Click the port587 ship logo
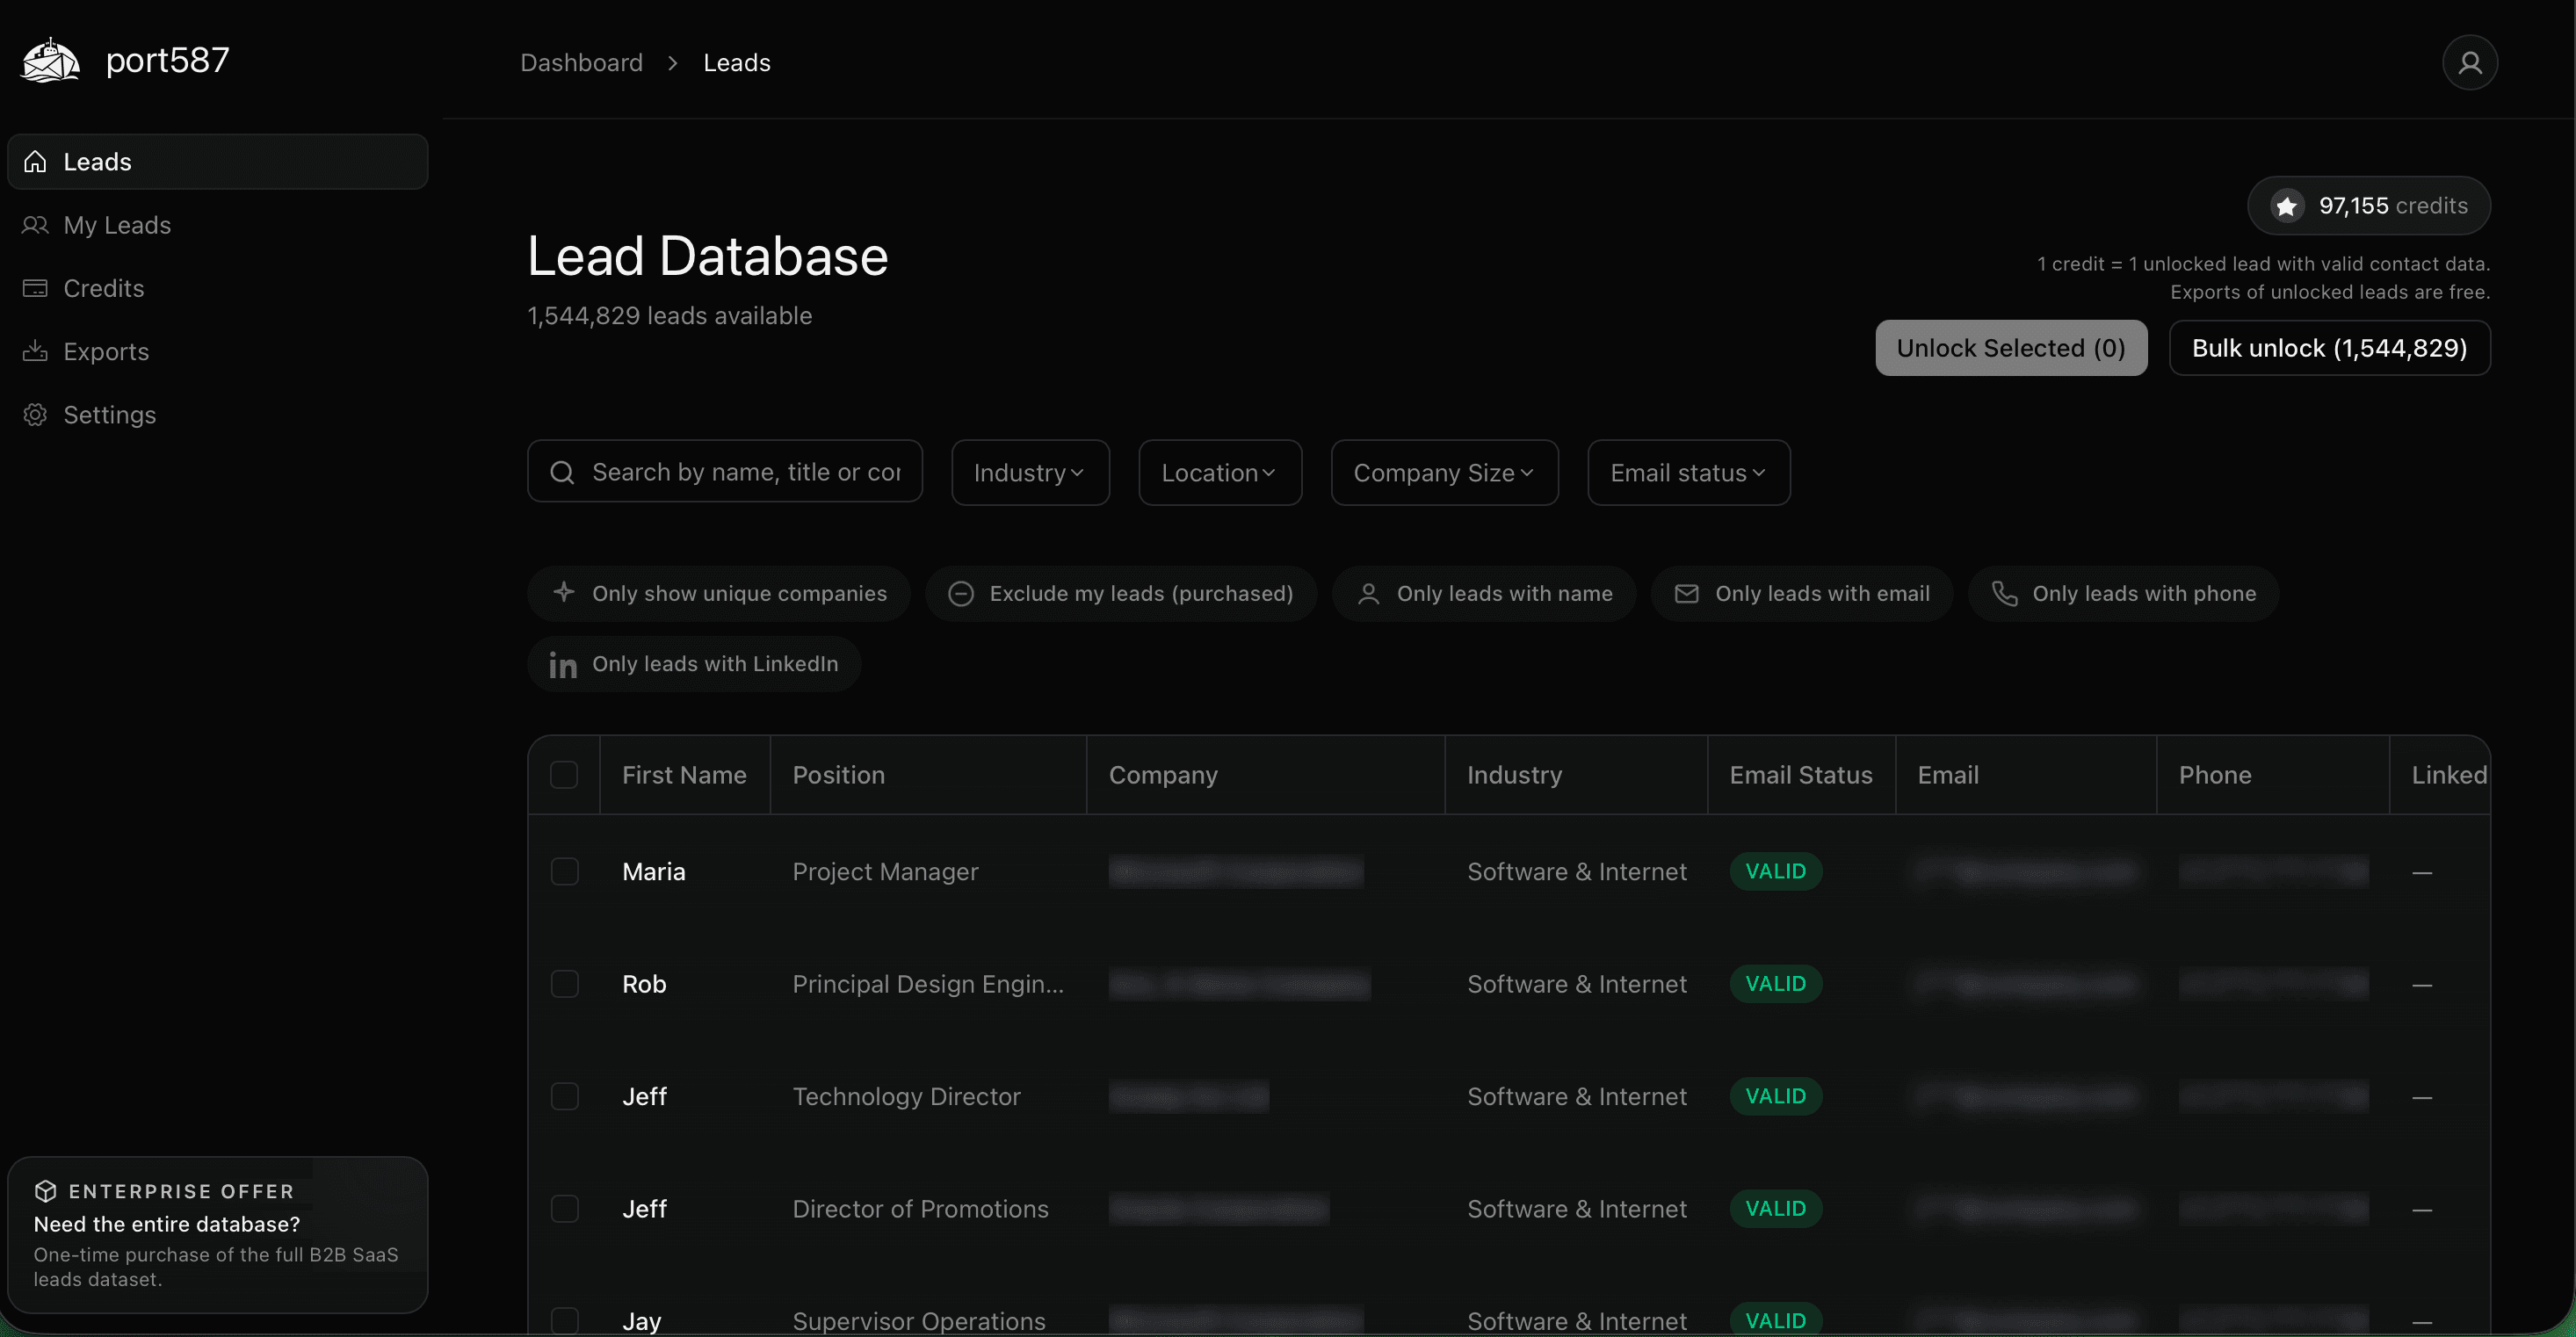Screen dimensions: 2576x1337 click(49, 60)
